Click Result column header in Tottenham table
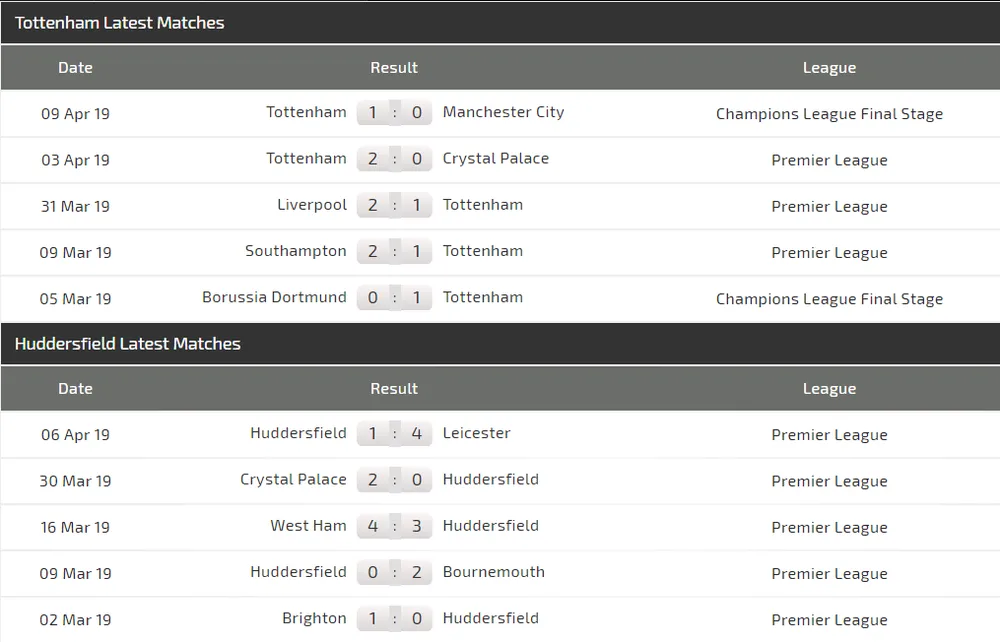The image size is (1000, 642). pos(394,68)
